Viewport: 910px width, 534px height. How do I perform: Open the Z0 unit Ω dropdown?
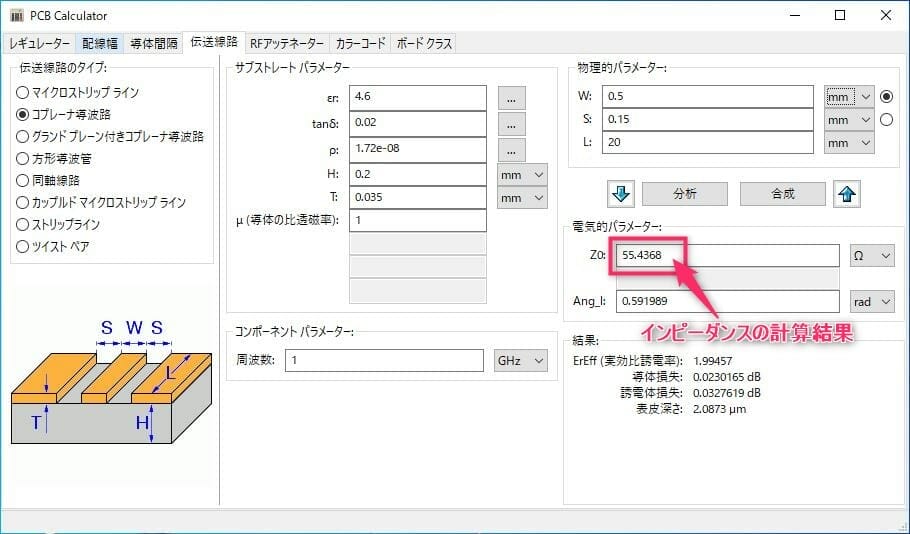coord(872,255)
